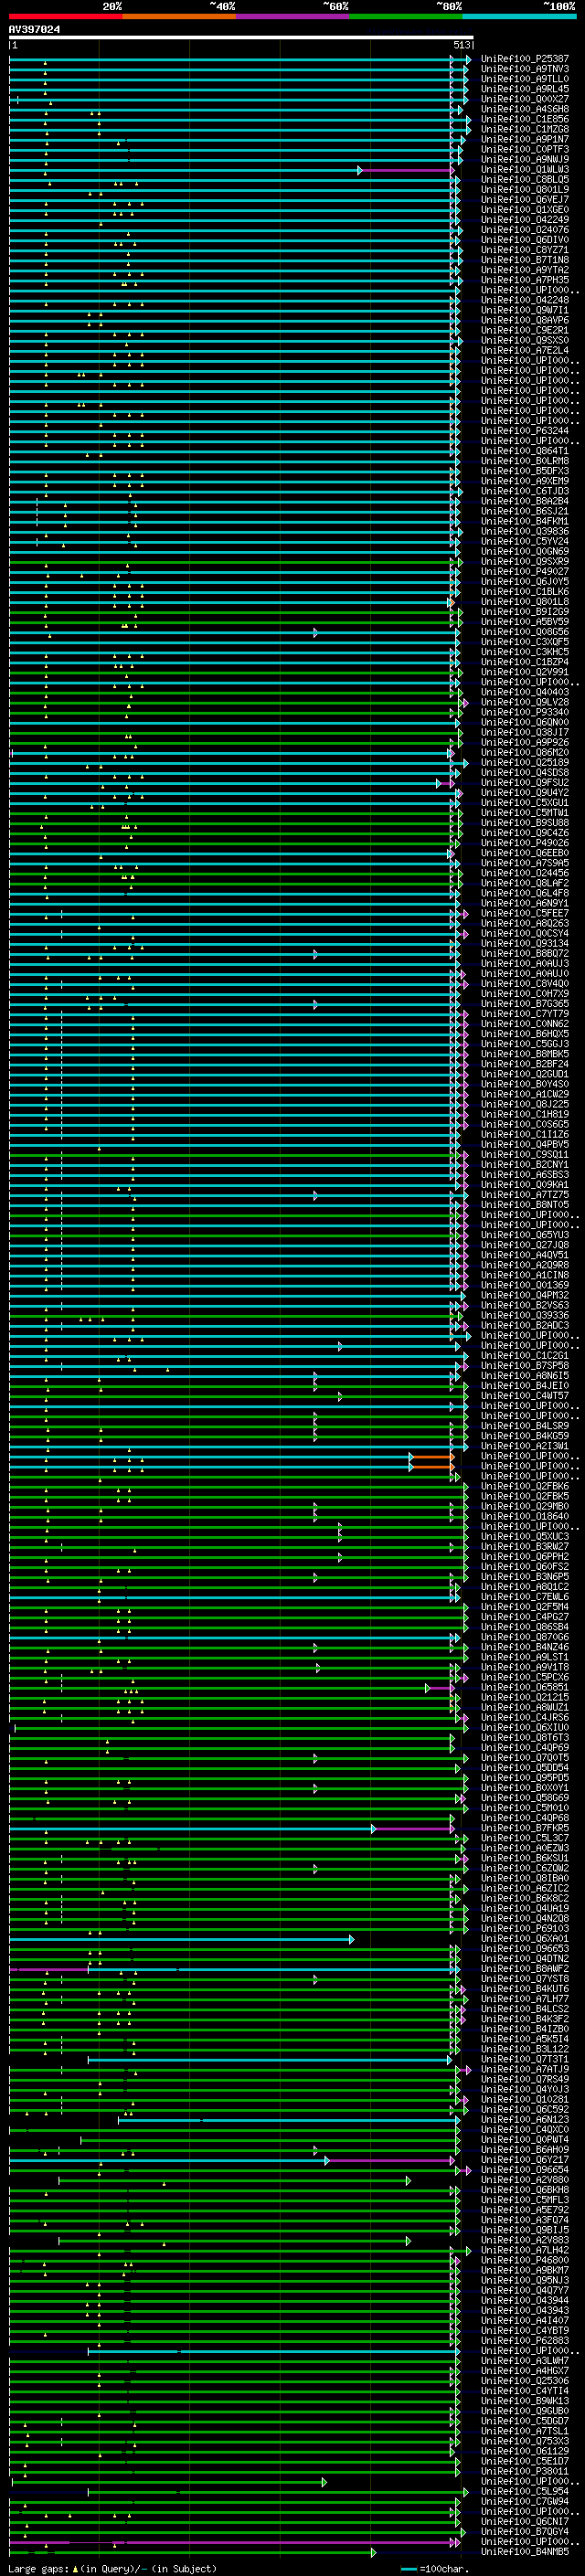The height and width of the screenshot is (2576, 585).
Task: Select hit label UniRef100_Q9W711
Action: coord(525,310)
